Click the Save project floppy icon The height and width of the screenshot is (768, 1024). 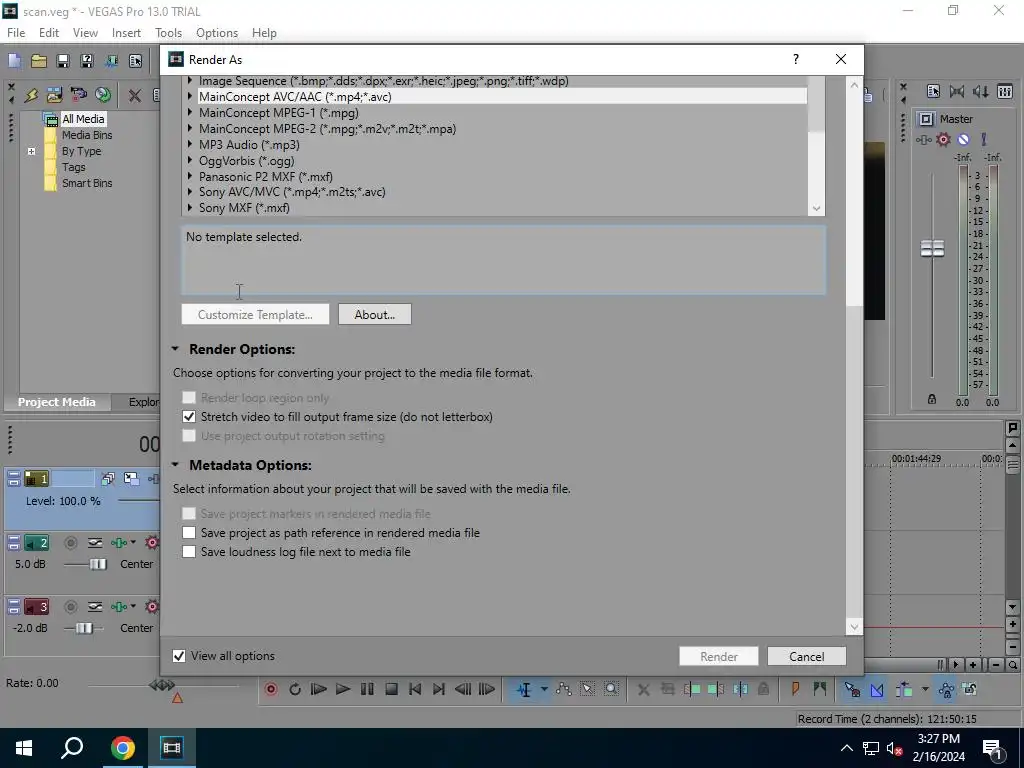click(63, 61)
